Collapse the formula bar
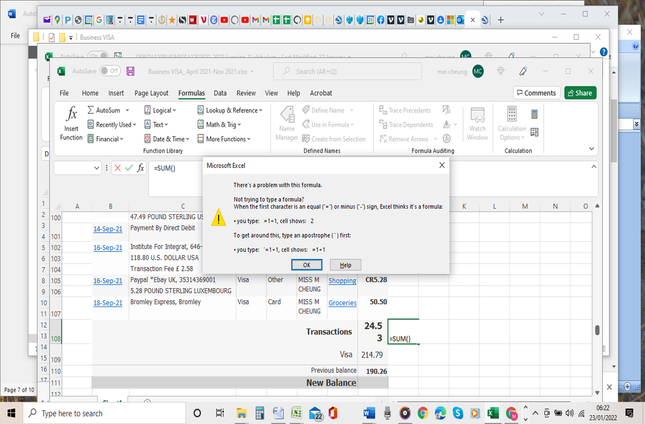The image size is (645, 424). pos(594,167)
